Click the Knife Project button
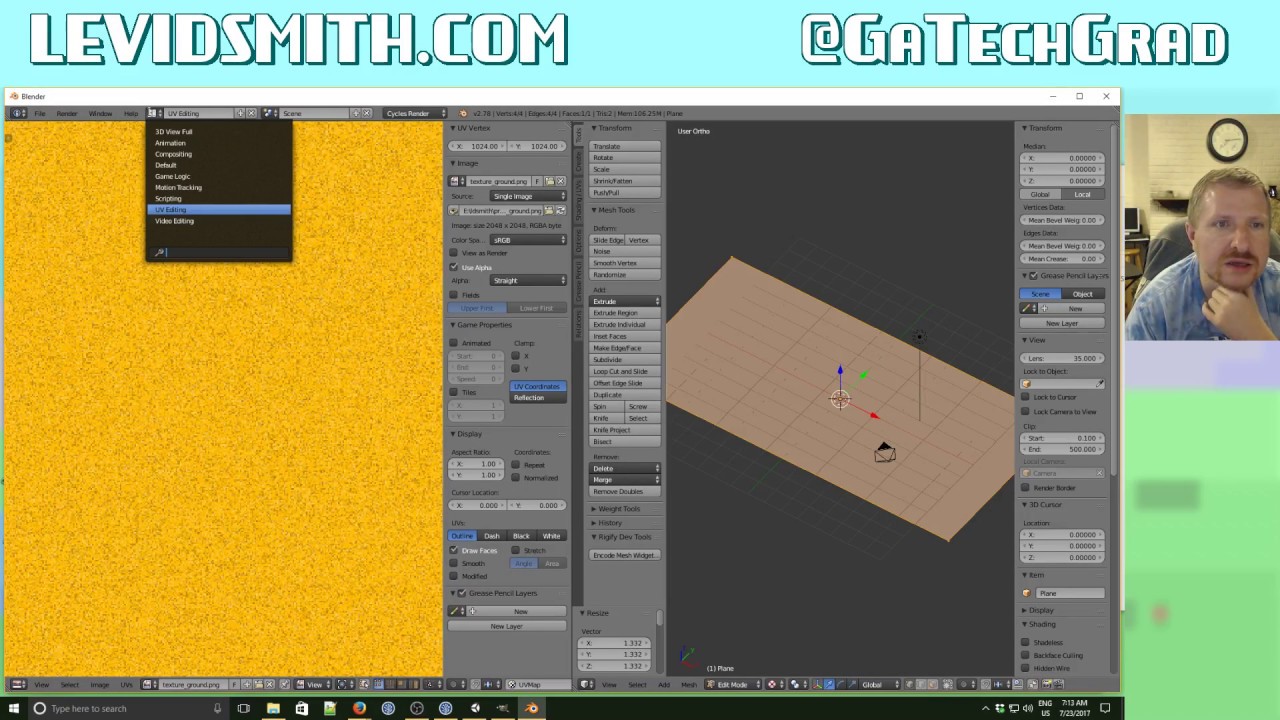This screenshot has height=720, width=1280. pos(626,430)
